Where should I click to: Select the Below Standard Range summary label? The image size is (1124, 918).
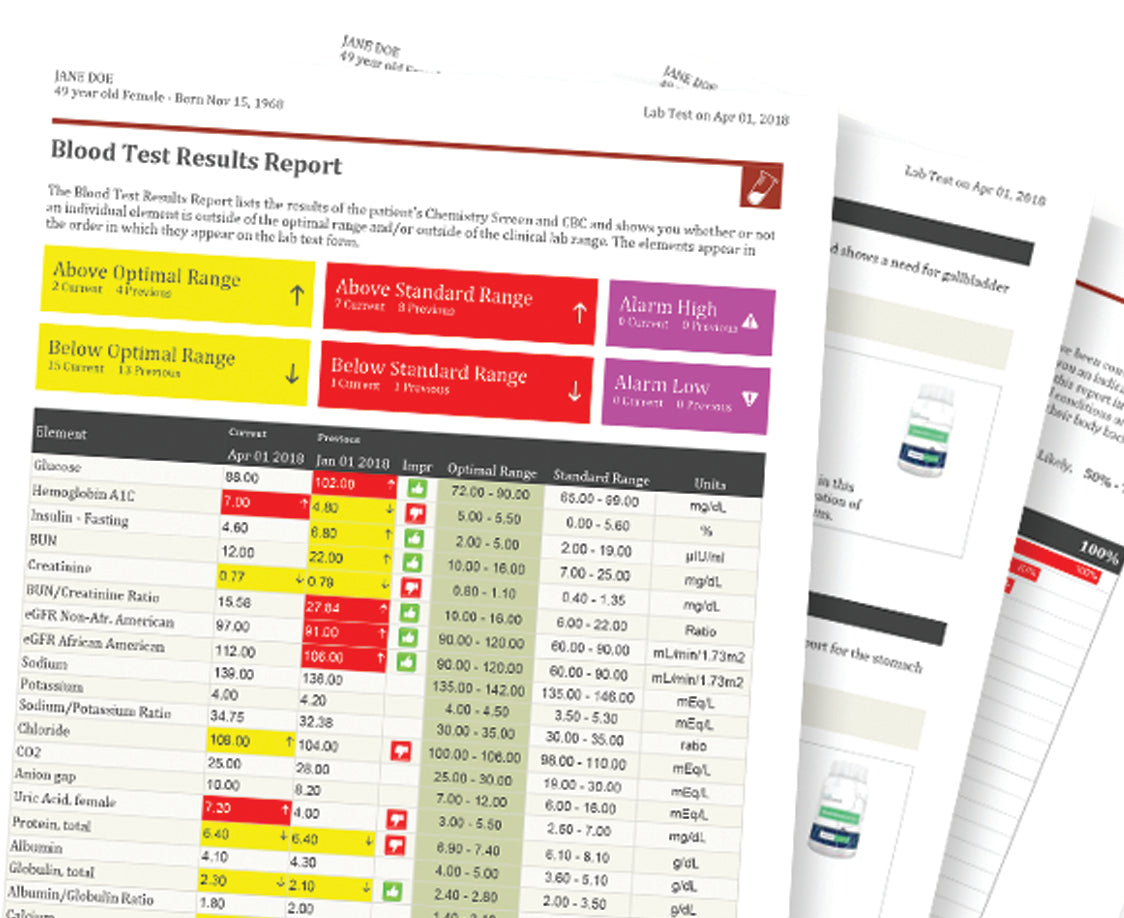429,370
